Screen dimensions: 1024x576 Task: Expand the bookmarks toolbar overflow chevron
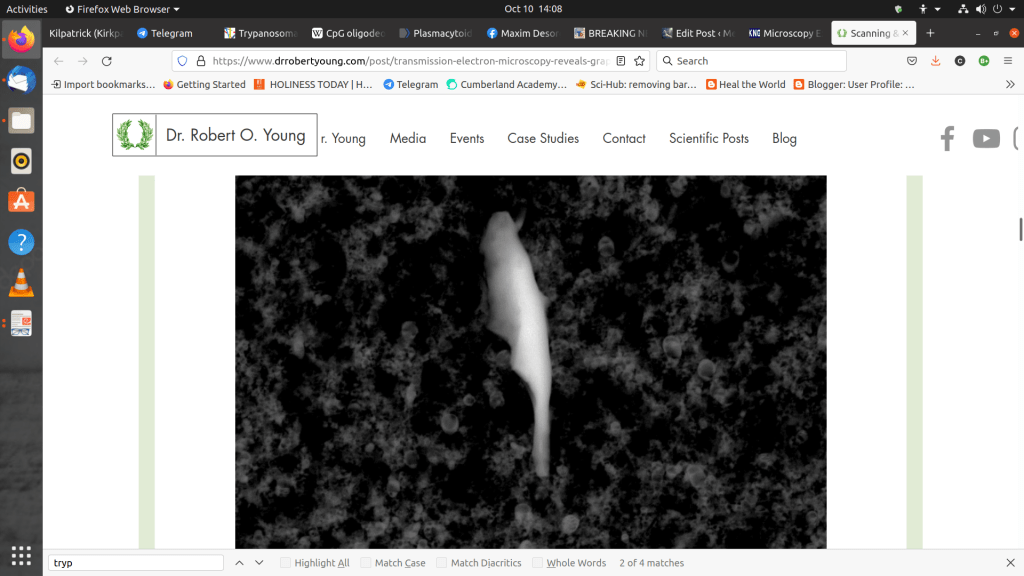1010,85
